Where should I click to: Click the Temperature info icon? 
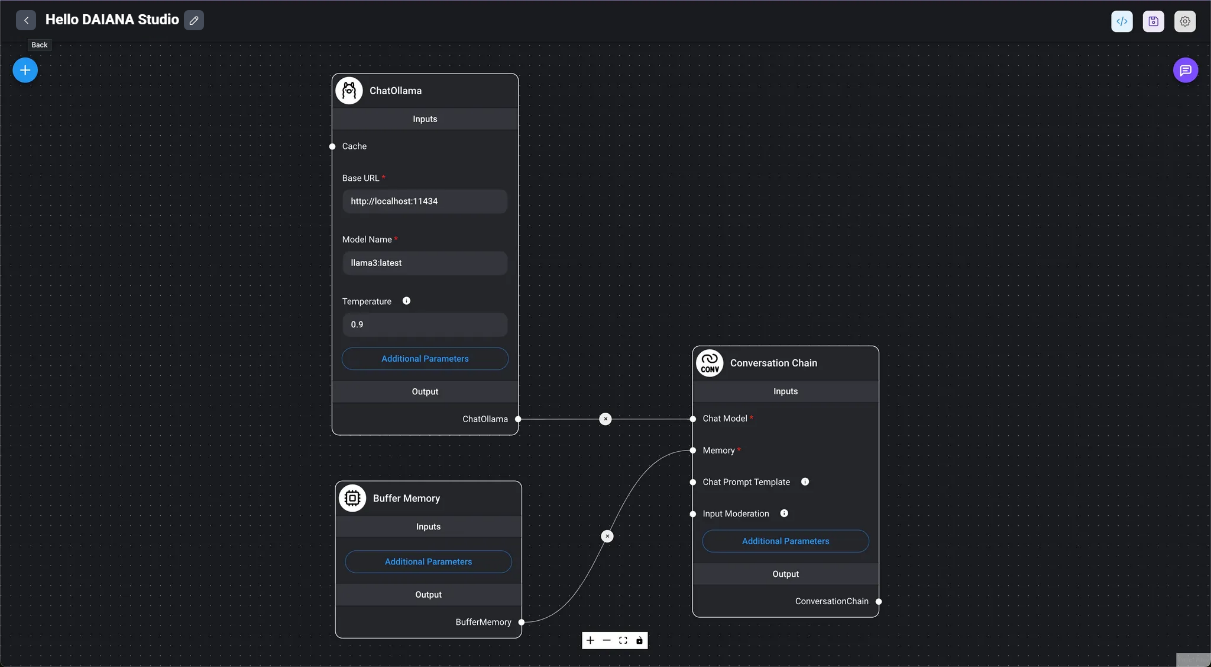tap(406, 301)
